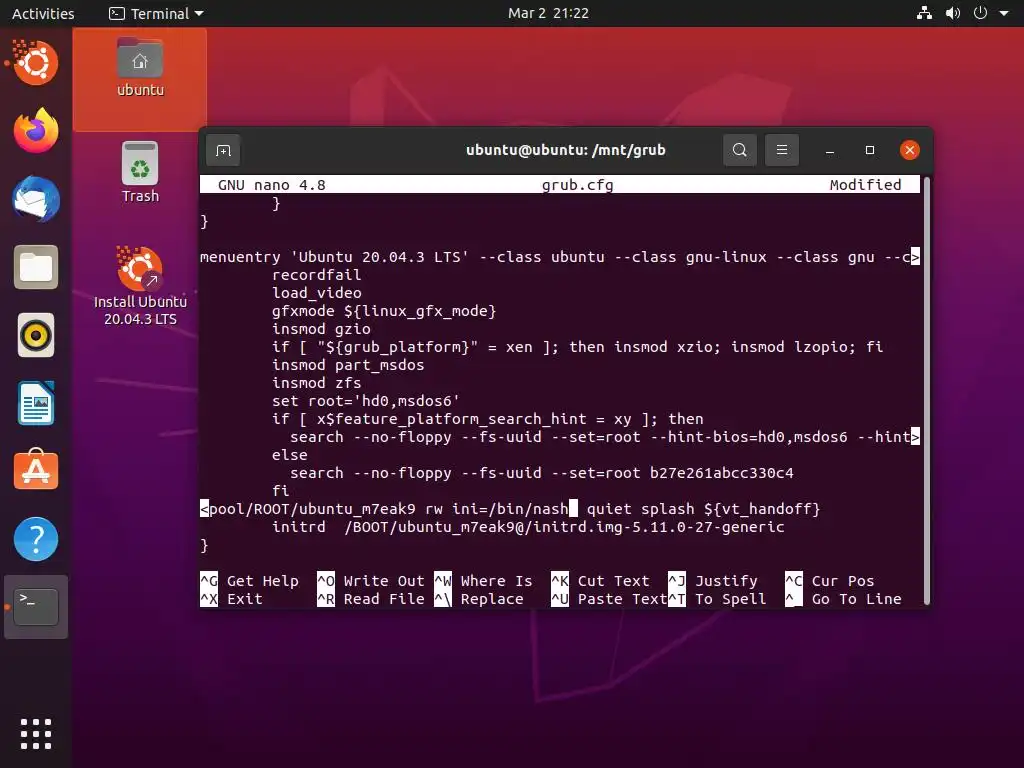The width and height of the screenshot is (1024, 768).
Task: Click the insmod gzio line
Action: tap(321, 329)
